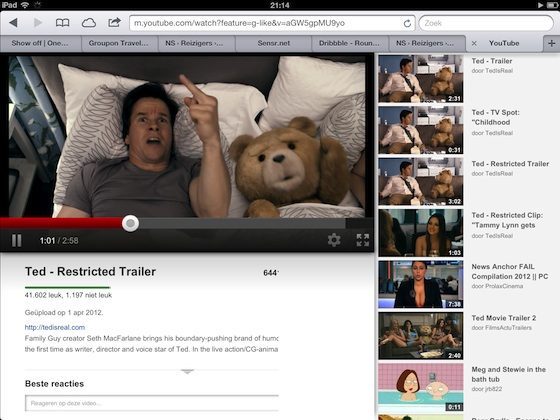560x420 pixels.
Task: Switch to the Sensr.net tab
Action: (x=274, y=43)
